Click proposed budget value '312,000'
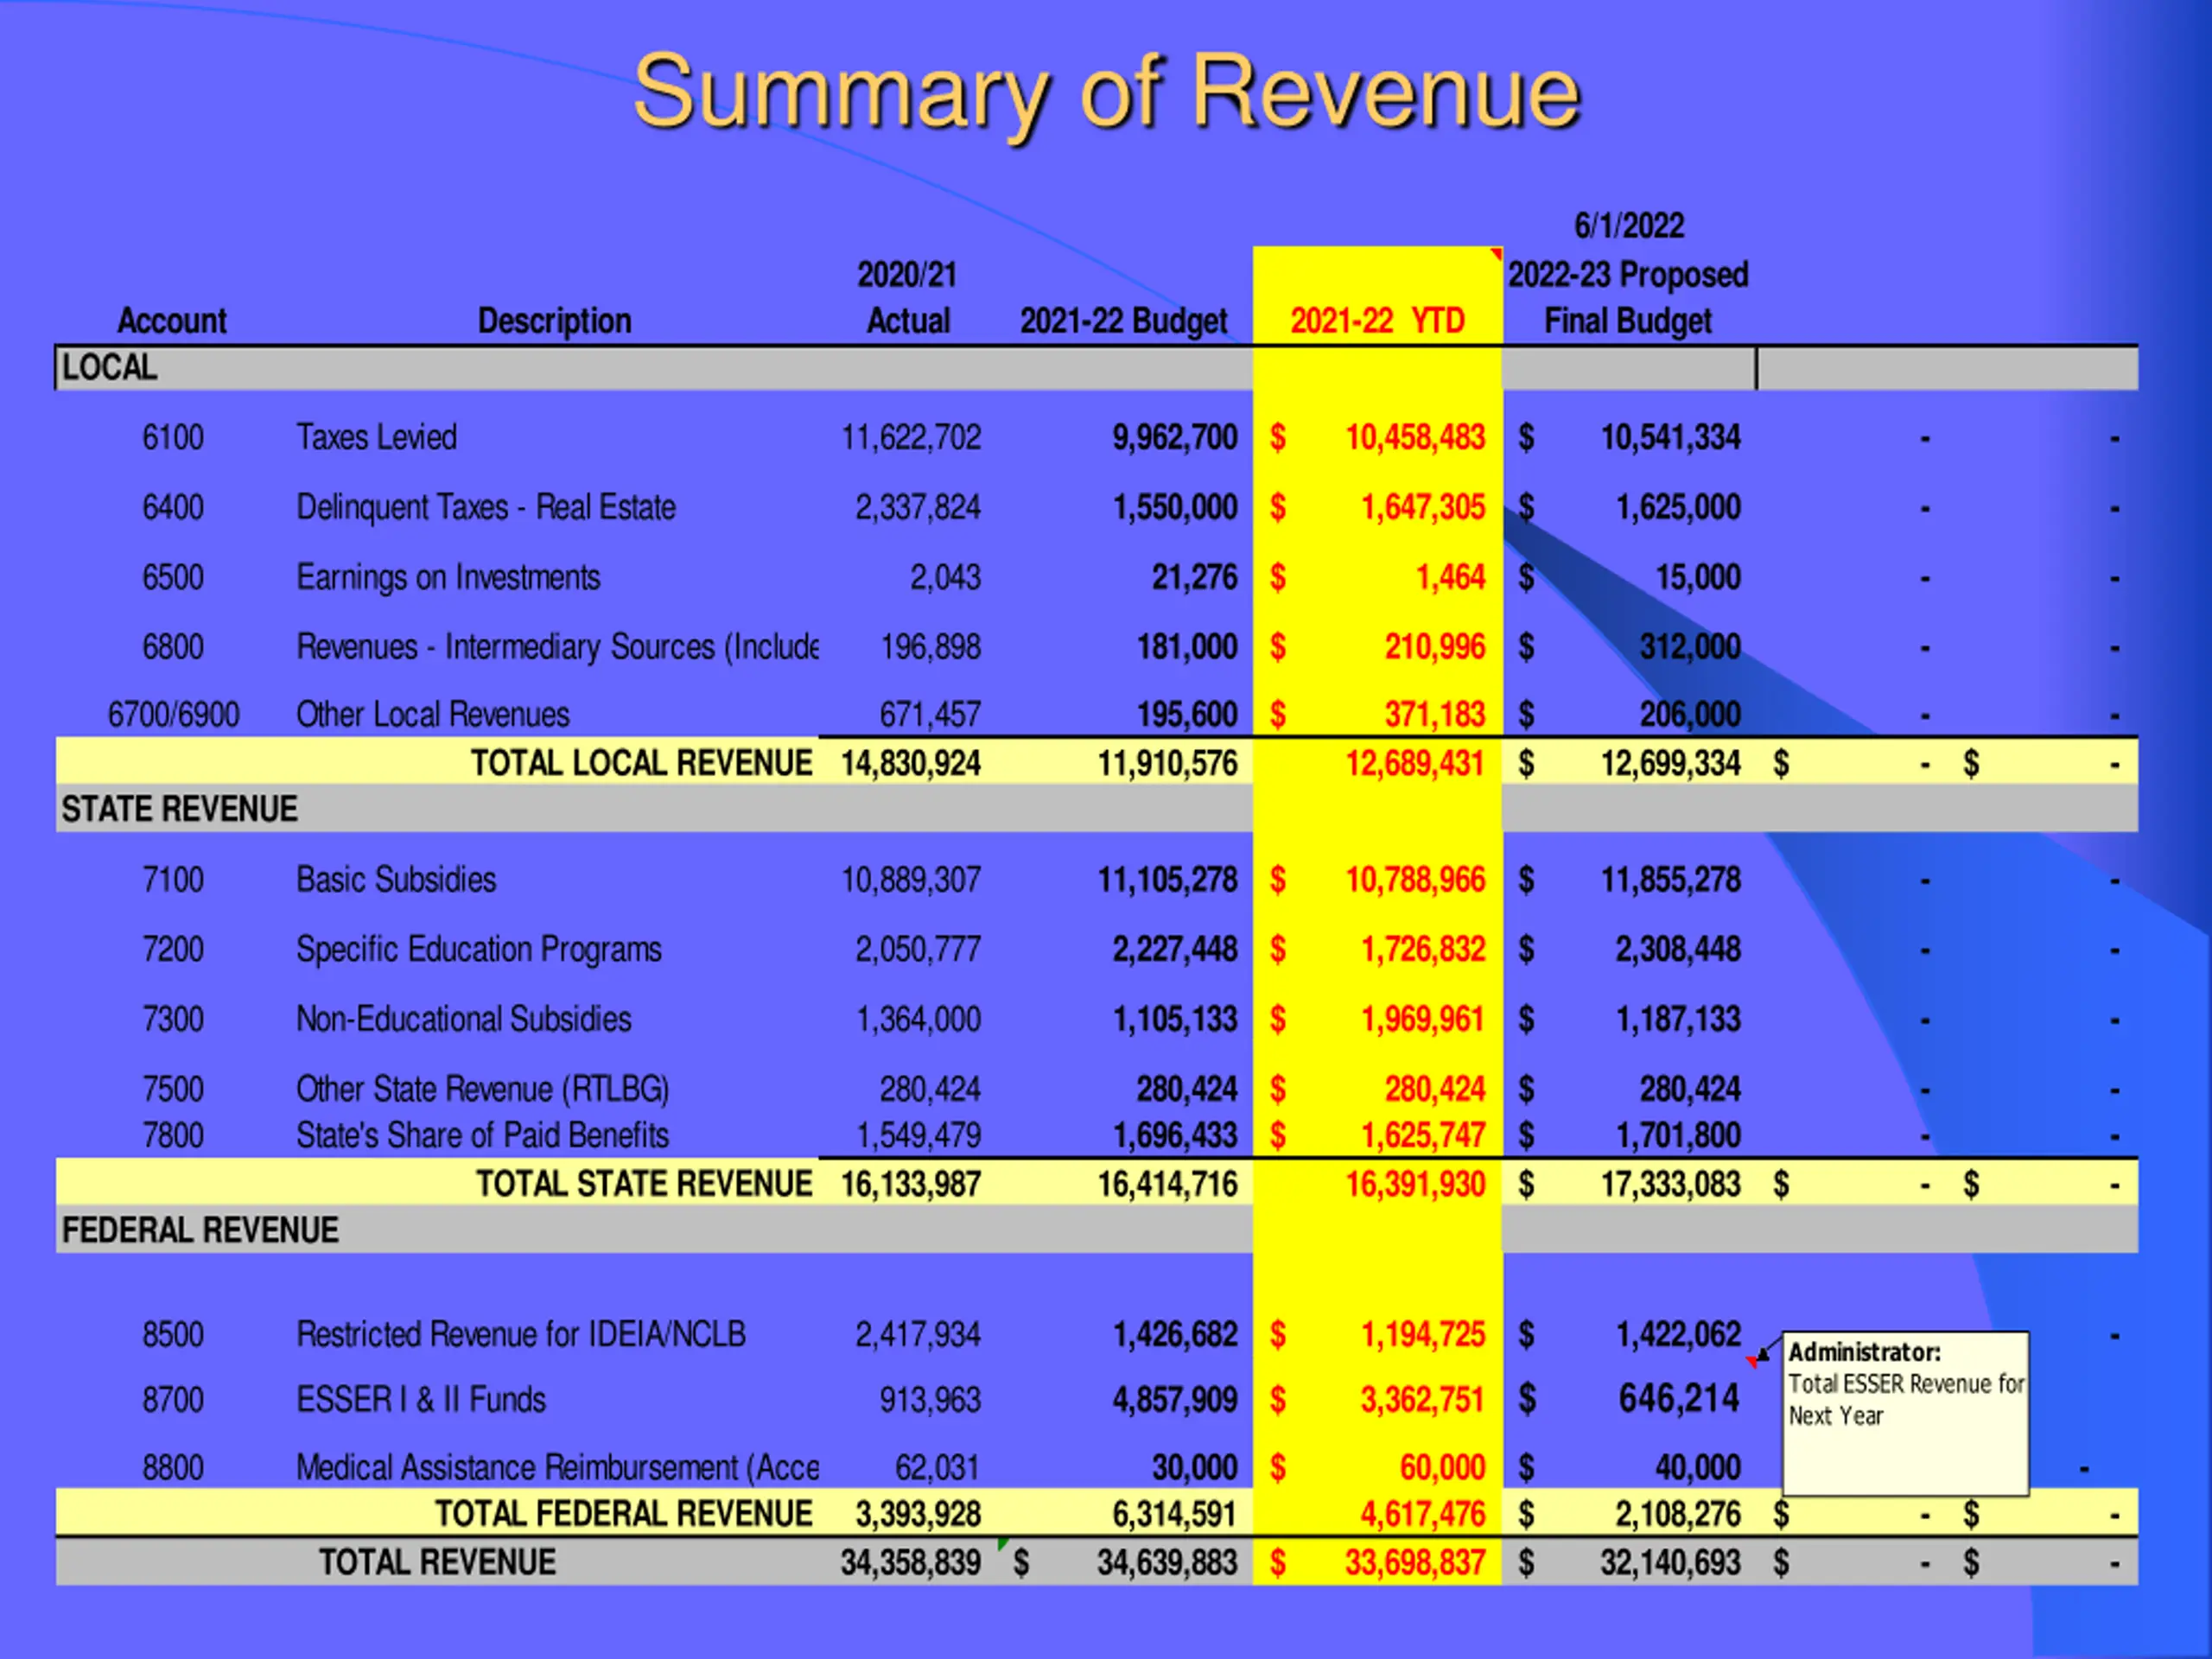Image resolution: width=2212 pixels, height=1659 pixels. (1690, 648)
